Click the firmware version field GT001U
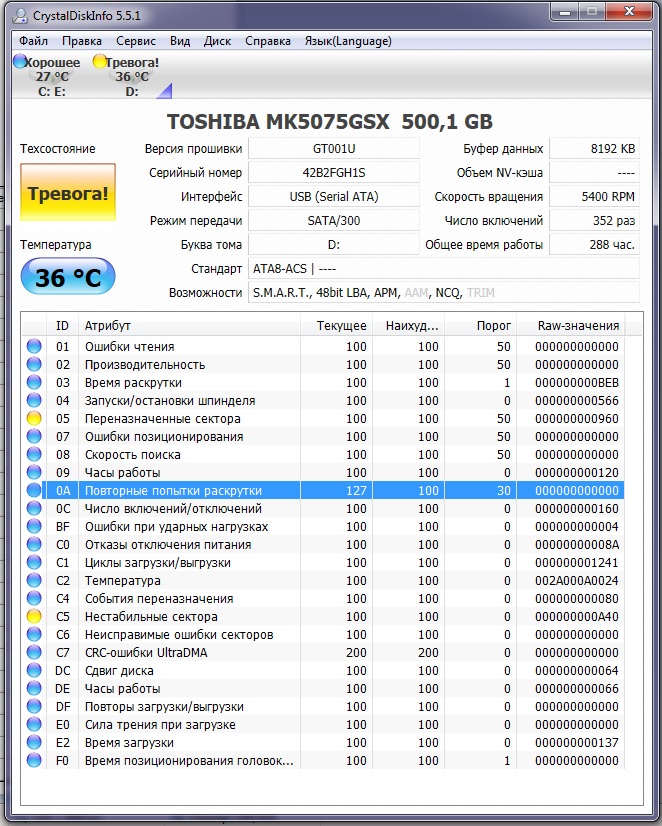662x826 pixels. tap(333, 148)
